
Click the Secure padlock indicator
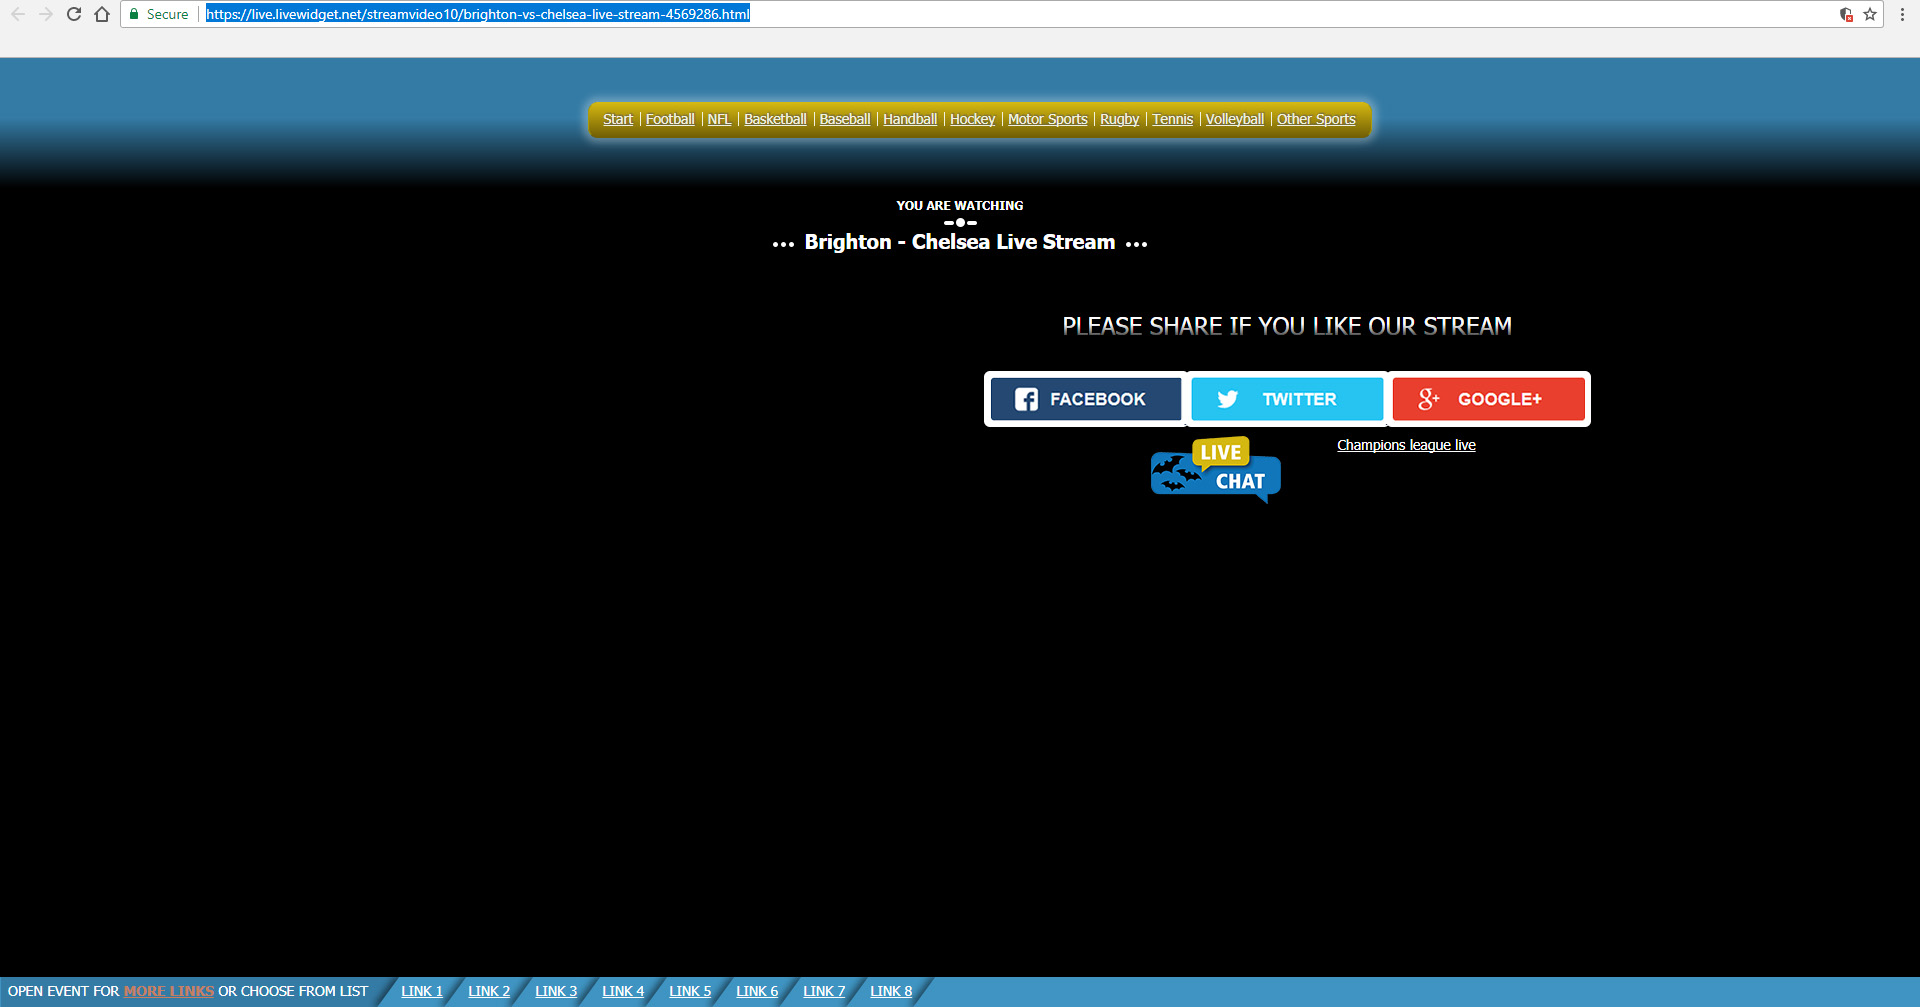click(159, 14)
